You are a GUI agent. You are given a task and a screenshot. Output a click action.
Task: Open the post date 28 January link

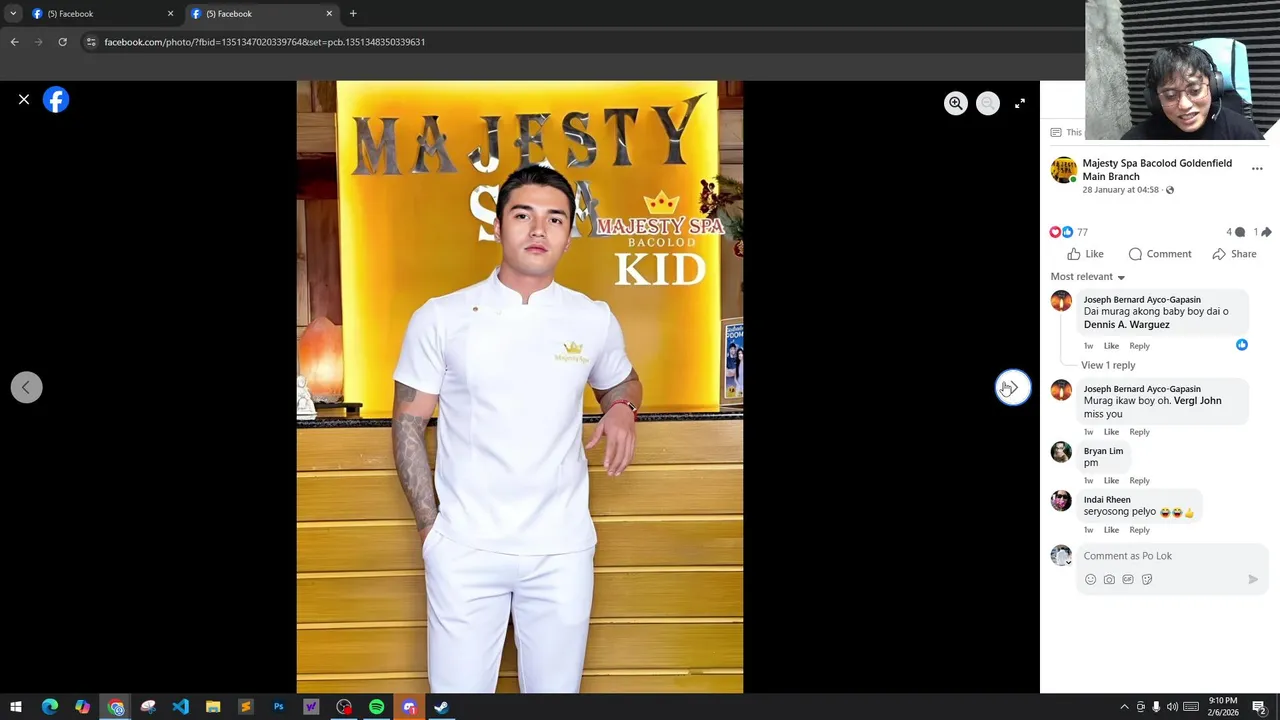pyautogui.click(x=1120, y=190)
